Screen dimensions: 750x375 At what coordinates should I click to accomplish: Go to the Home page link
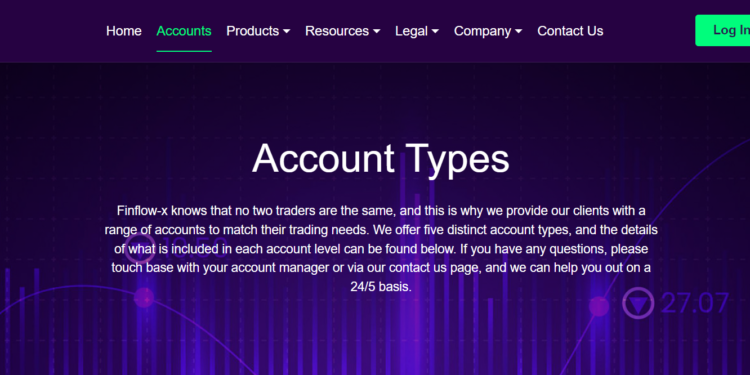click(x=123, y=31)
